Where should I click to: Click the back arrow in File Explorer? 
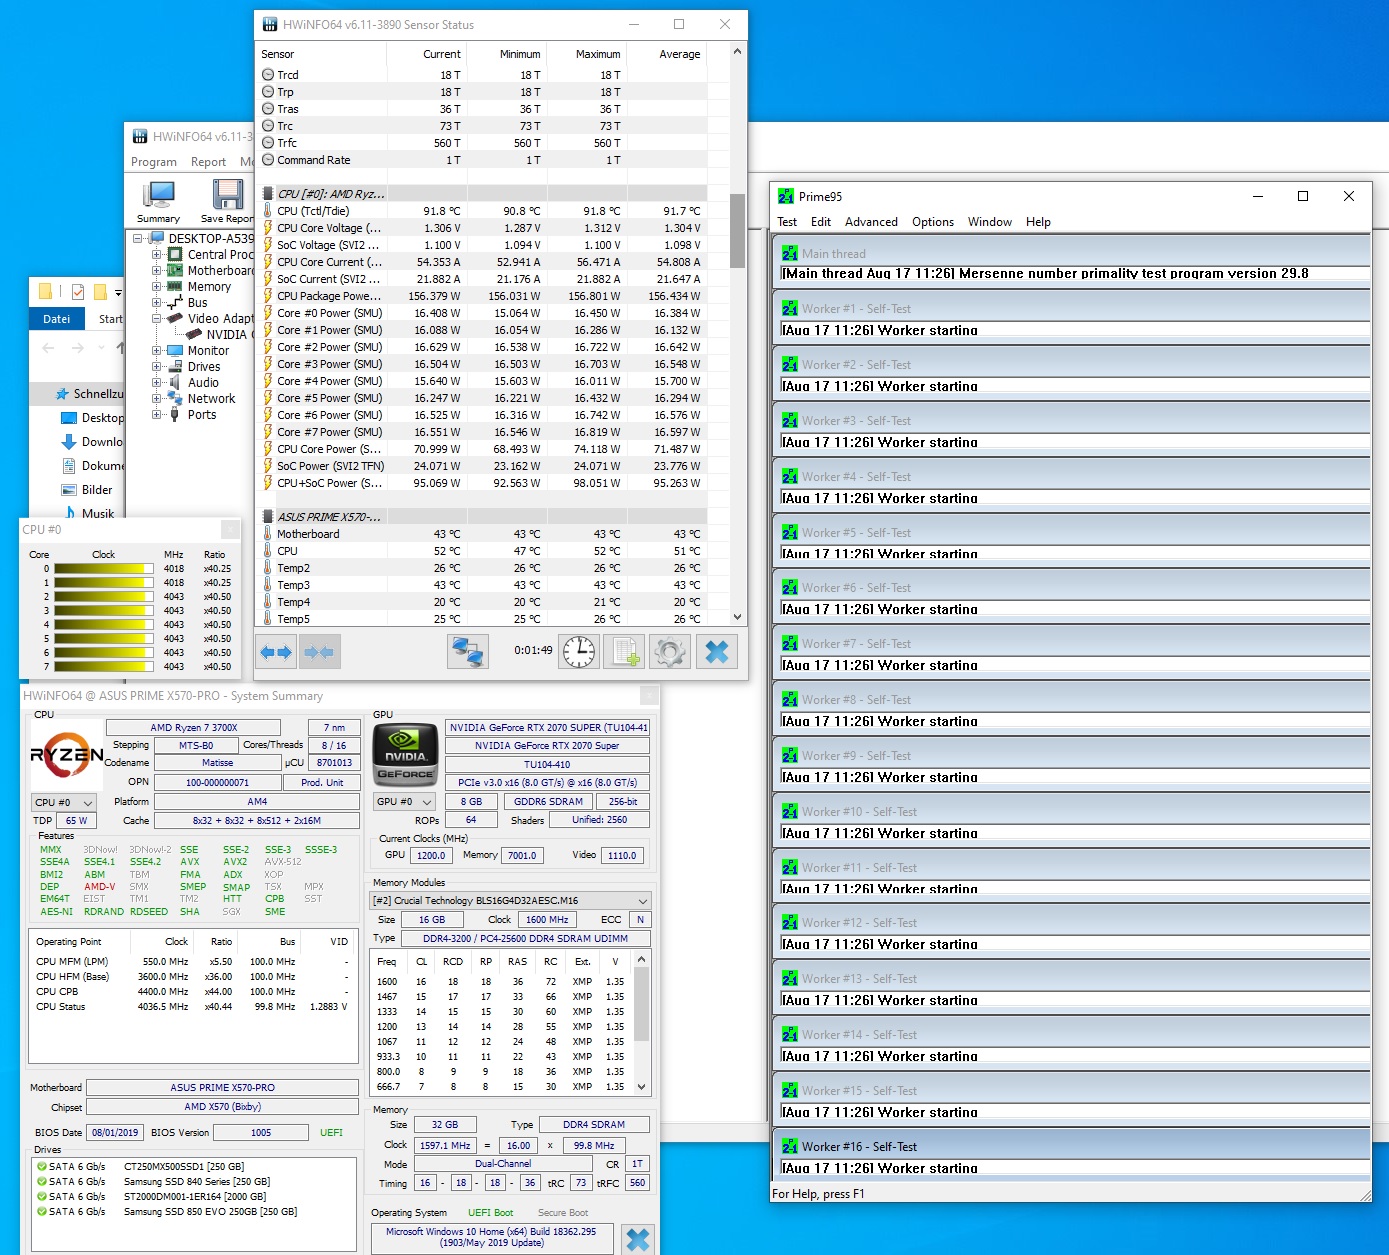tap(48, 348)
